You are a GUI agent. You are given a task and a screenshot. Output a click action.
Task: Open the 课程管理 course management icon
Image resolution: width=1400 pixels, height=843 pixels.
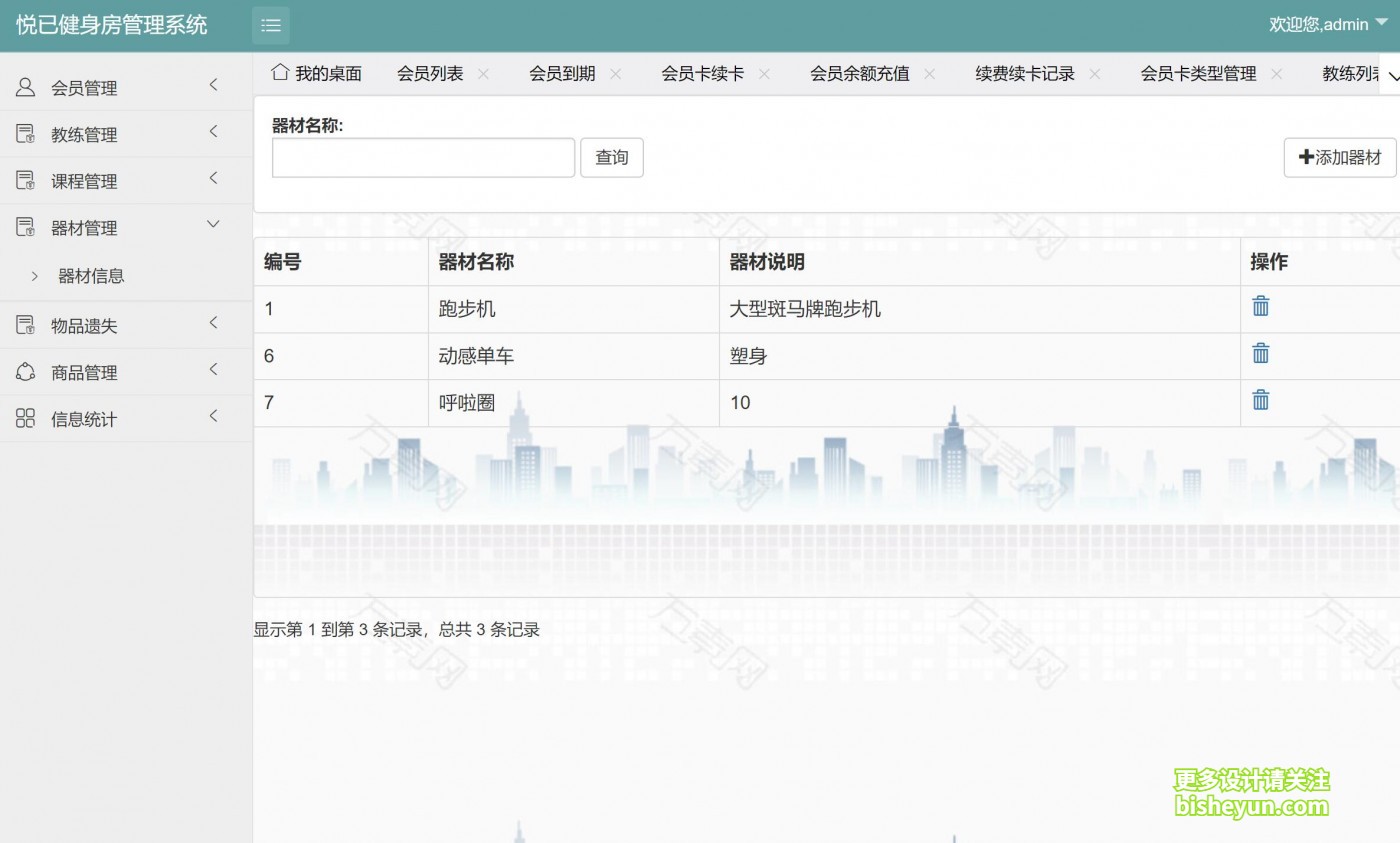pos(24,180)
